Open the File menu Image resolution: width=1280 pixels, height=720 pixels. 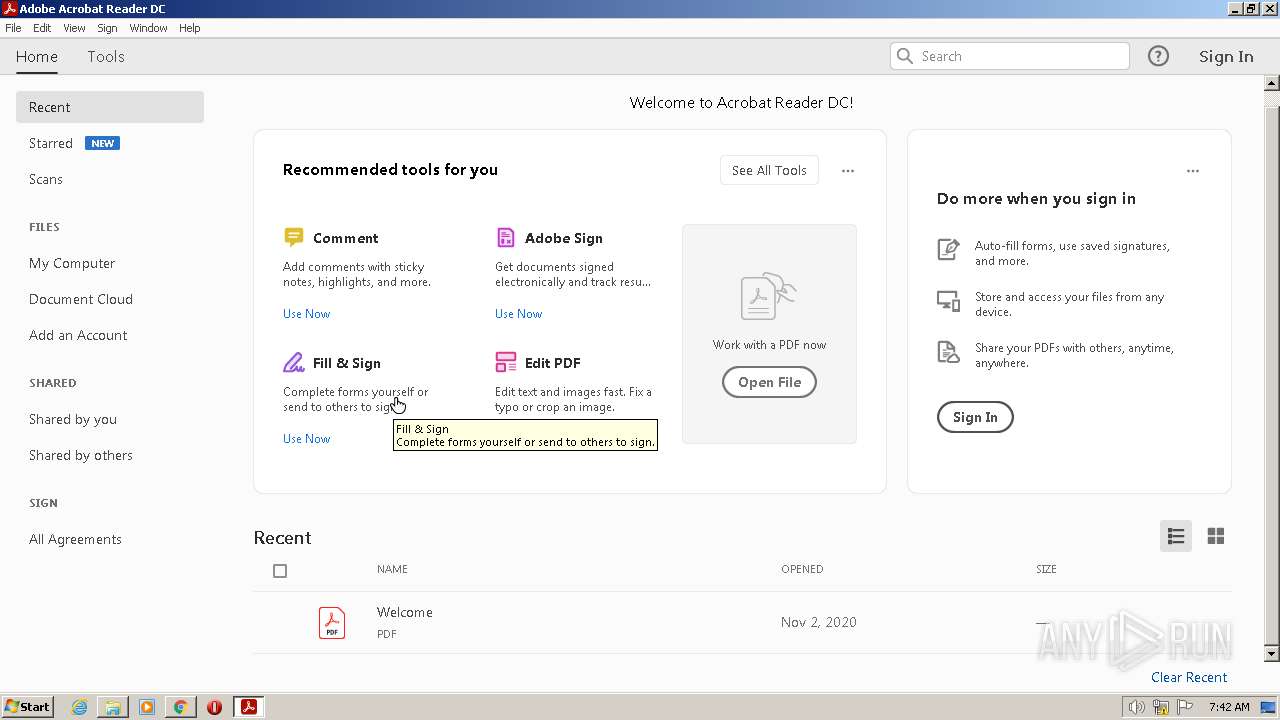click(x=13, y=28)
